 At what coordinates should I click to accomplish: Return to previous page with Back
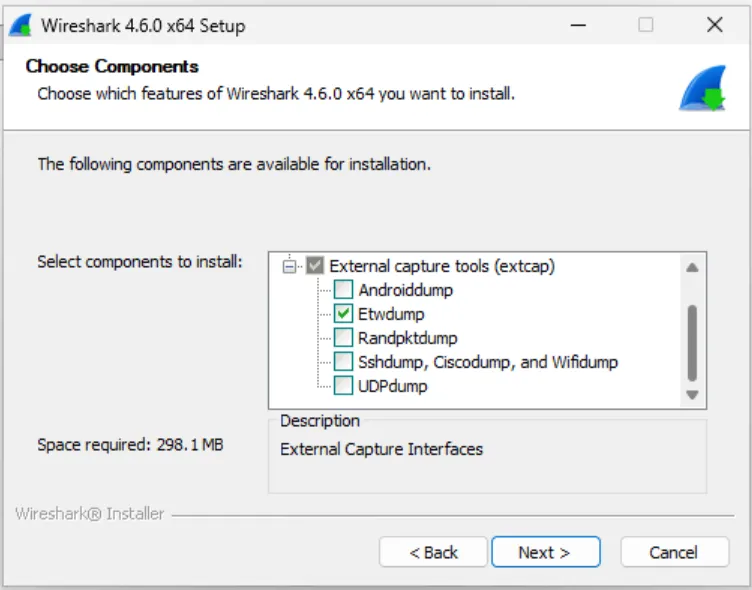tap(433, 552)
